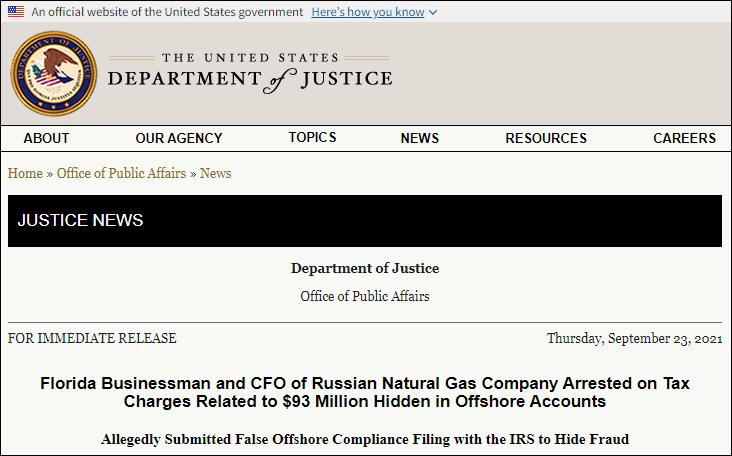Click the JUSTICE NEWS black banner

click(365, 220)
